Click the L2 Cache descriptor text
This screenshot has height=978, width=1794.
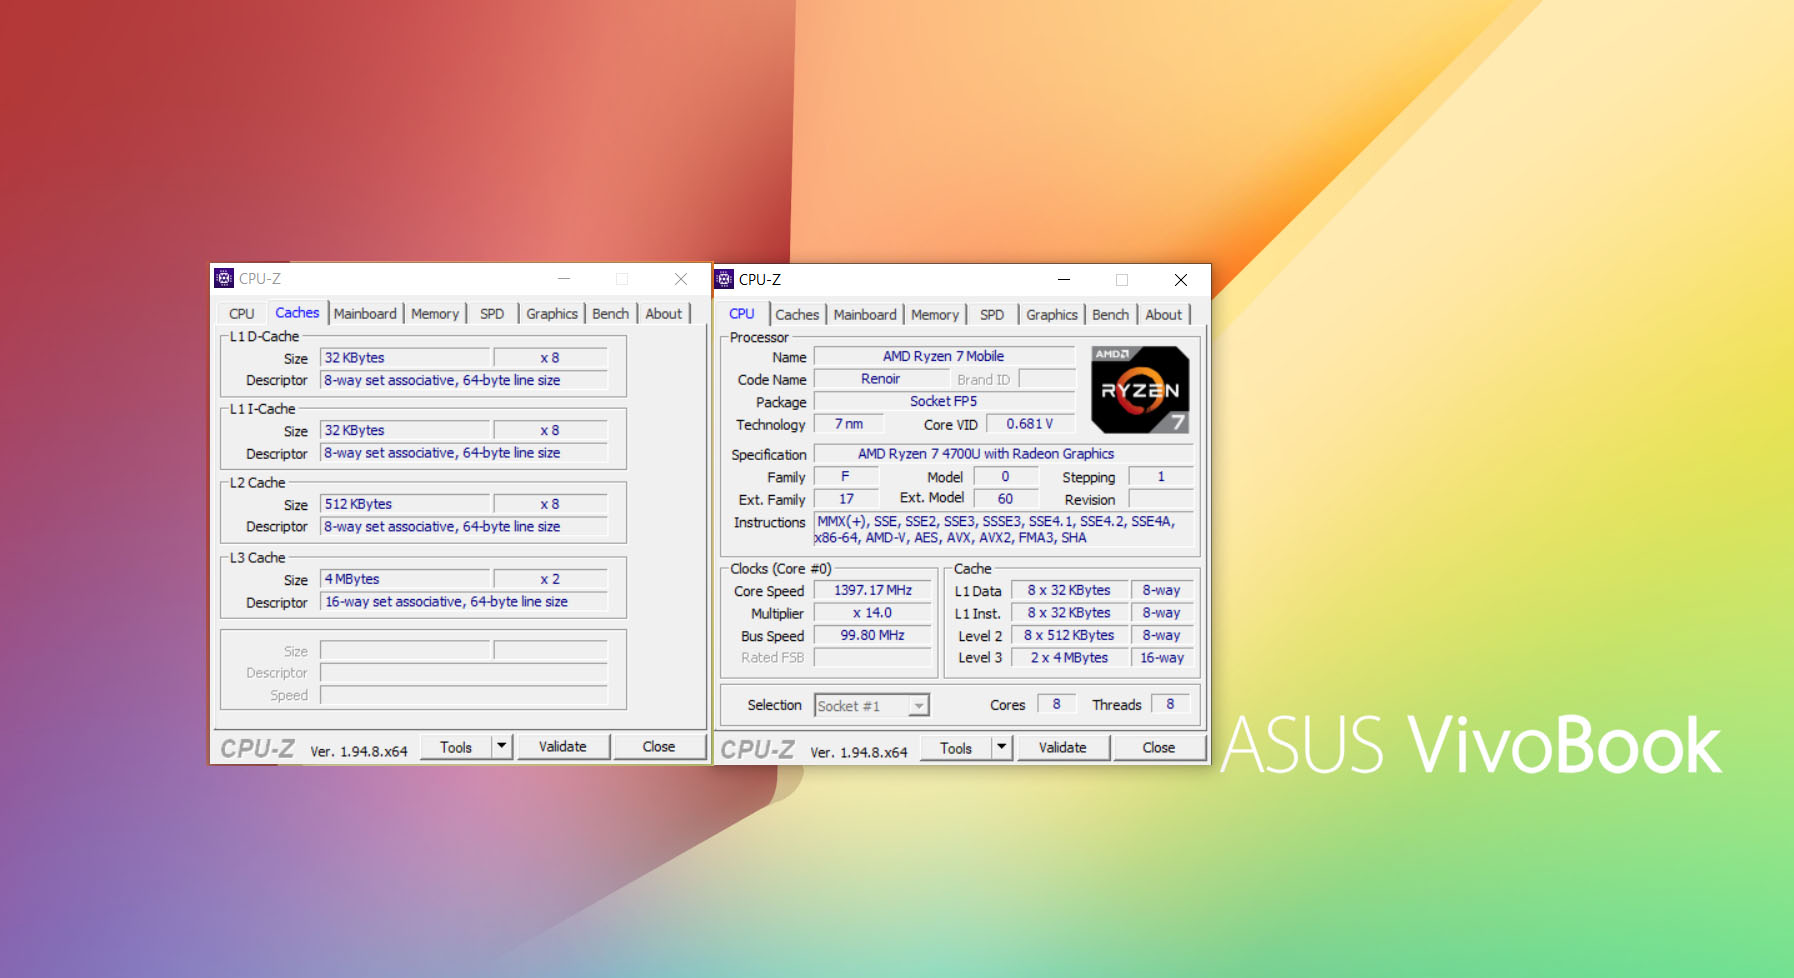[463, 527]
